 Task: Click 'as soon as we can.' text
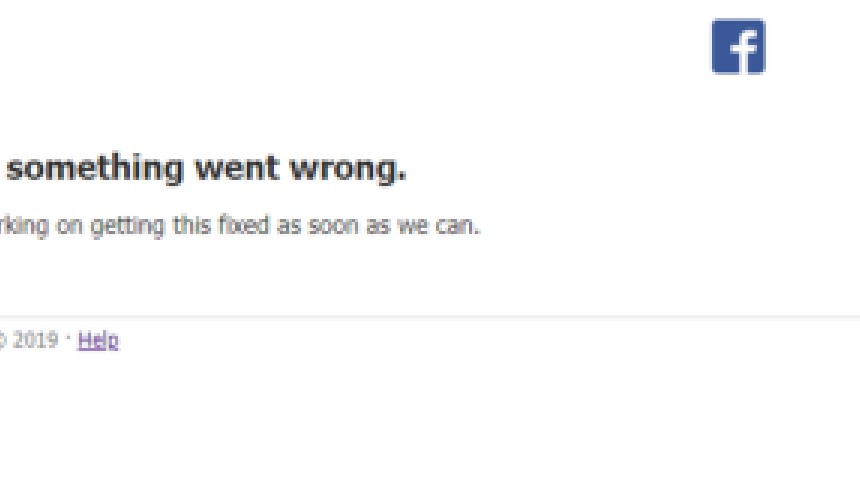pyautogui.click(x=378, y=225)
